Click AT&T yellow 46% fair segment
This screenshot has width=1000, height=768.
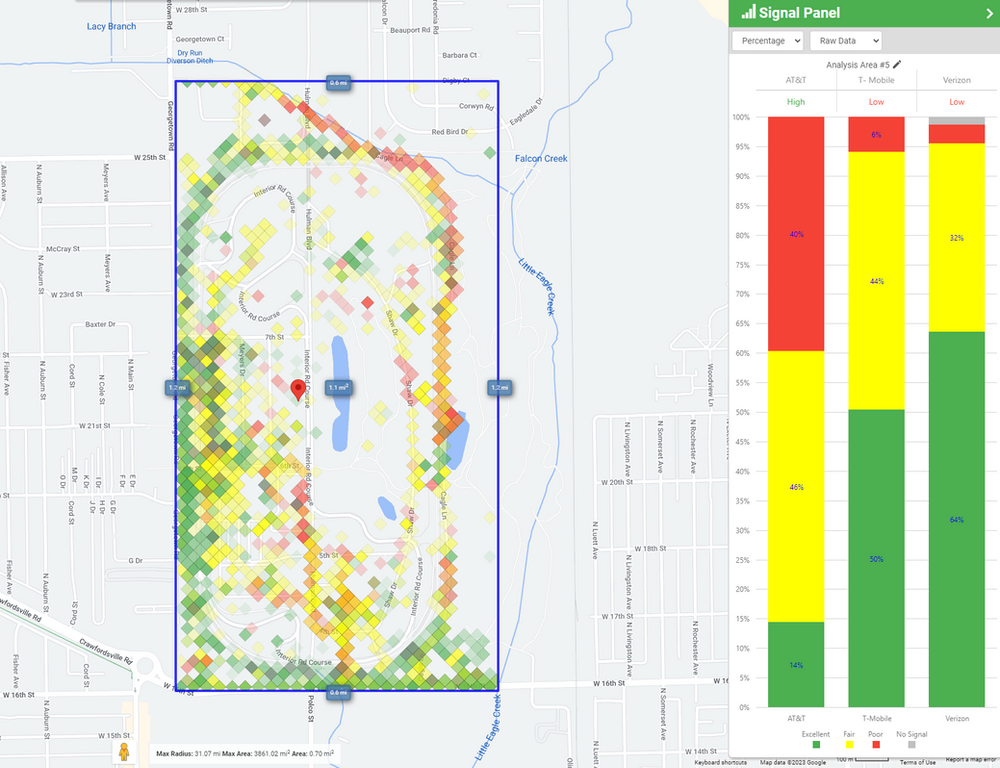coord(796,487)
